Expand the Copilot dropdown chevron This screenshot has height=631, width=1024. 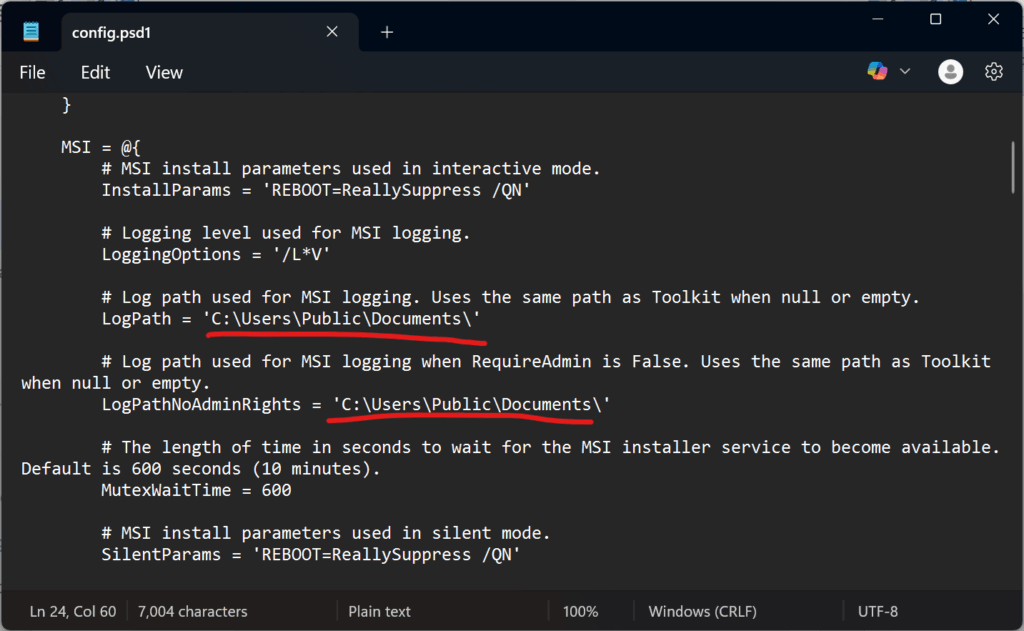tap(905, 71)
